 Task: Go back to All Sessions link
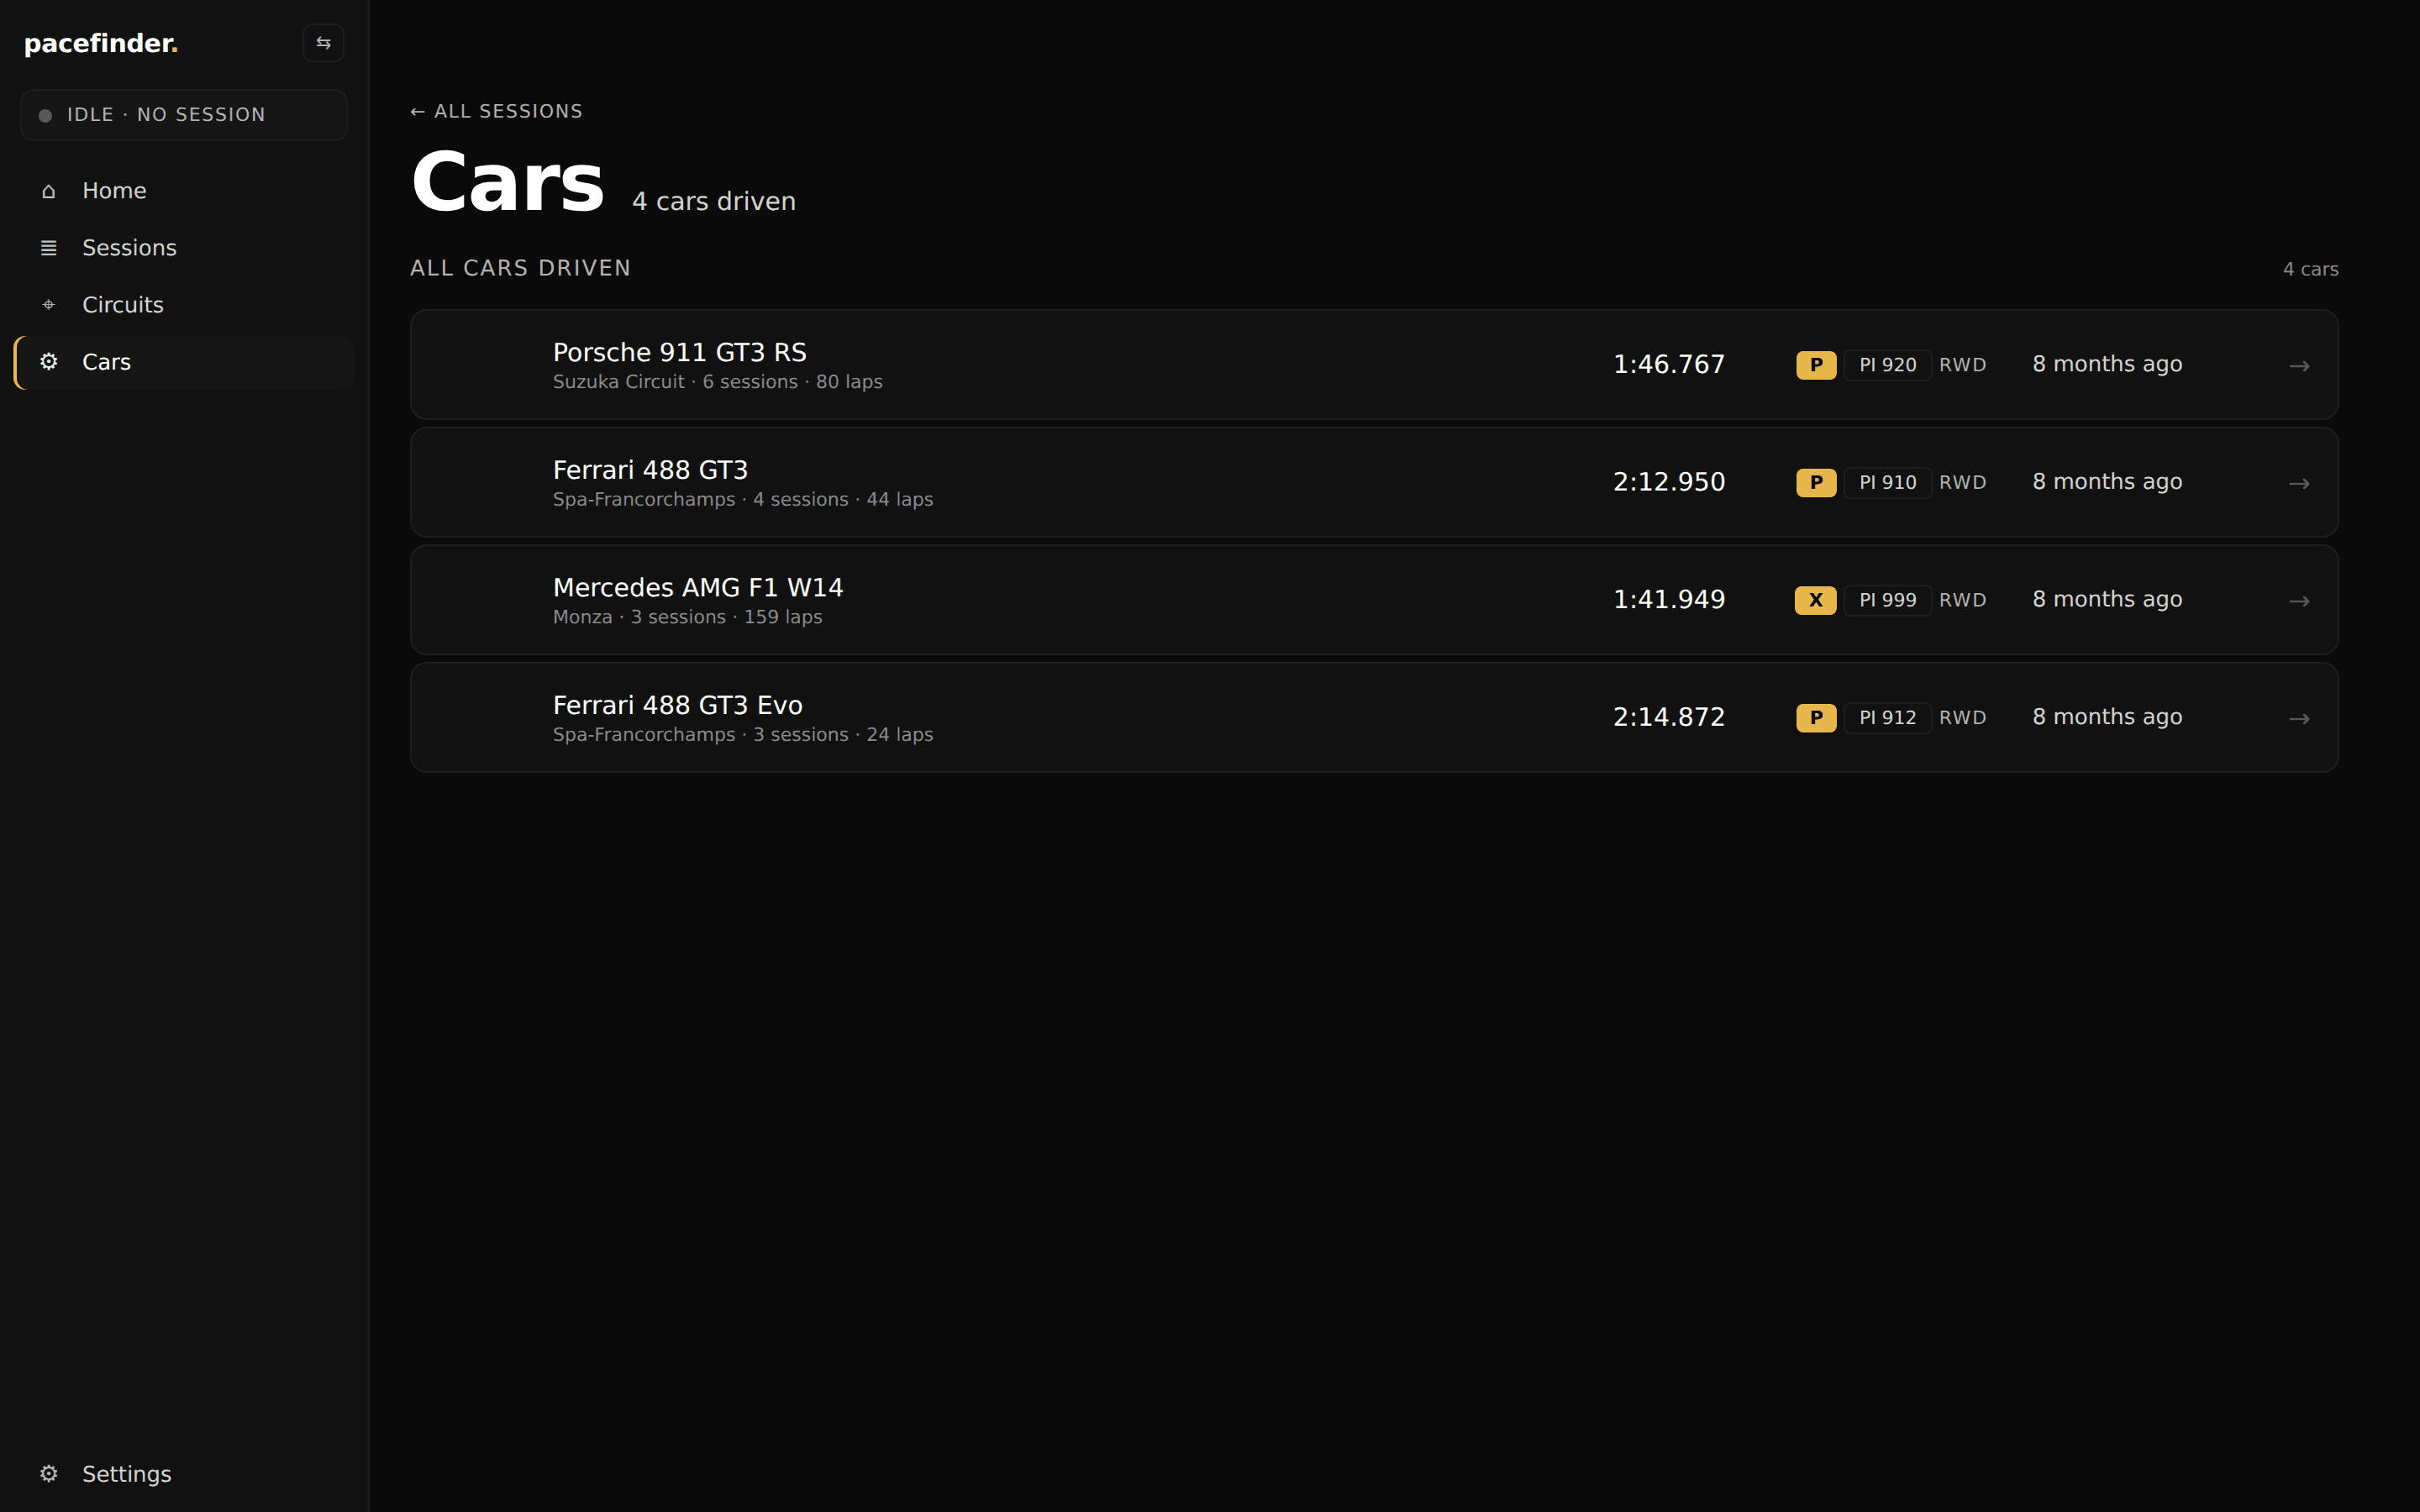click(x=496, y=111)
